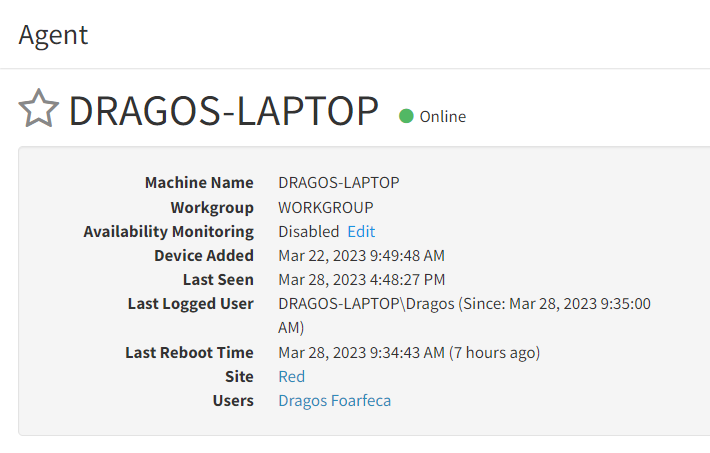This screenshot has width=710, height=453.
Task: Click the Availability Monitoring field label
Action: pyautogui.click(x=168, y=232)
